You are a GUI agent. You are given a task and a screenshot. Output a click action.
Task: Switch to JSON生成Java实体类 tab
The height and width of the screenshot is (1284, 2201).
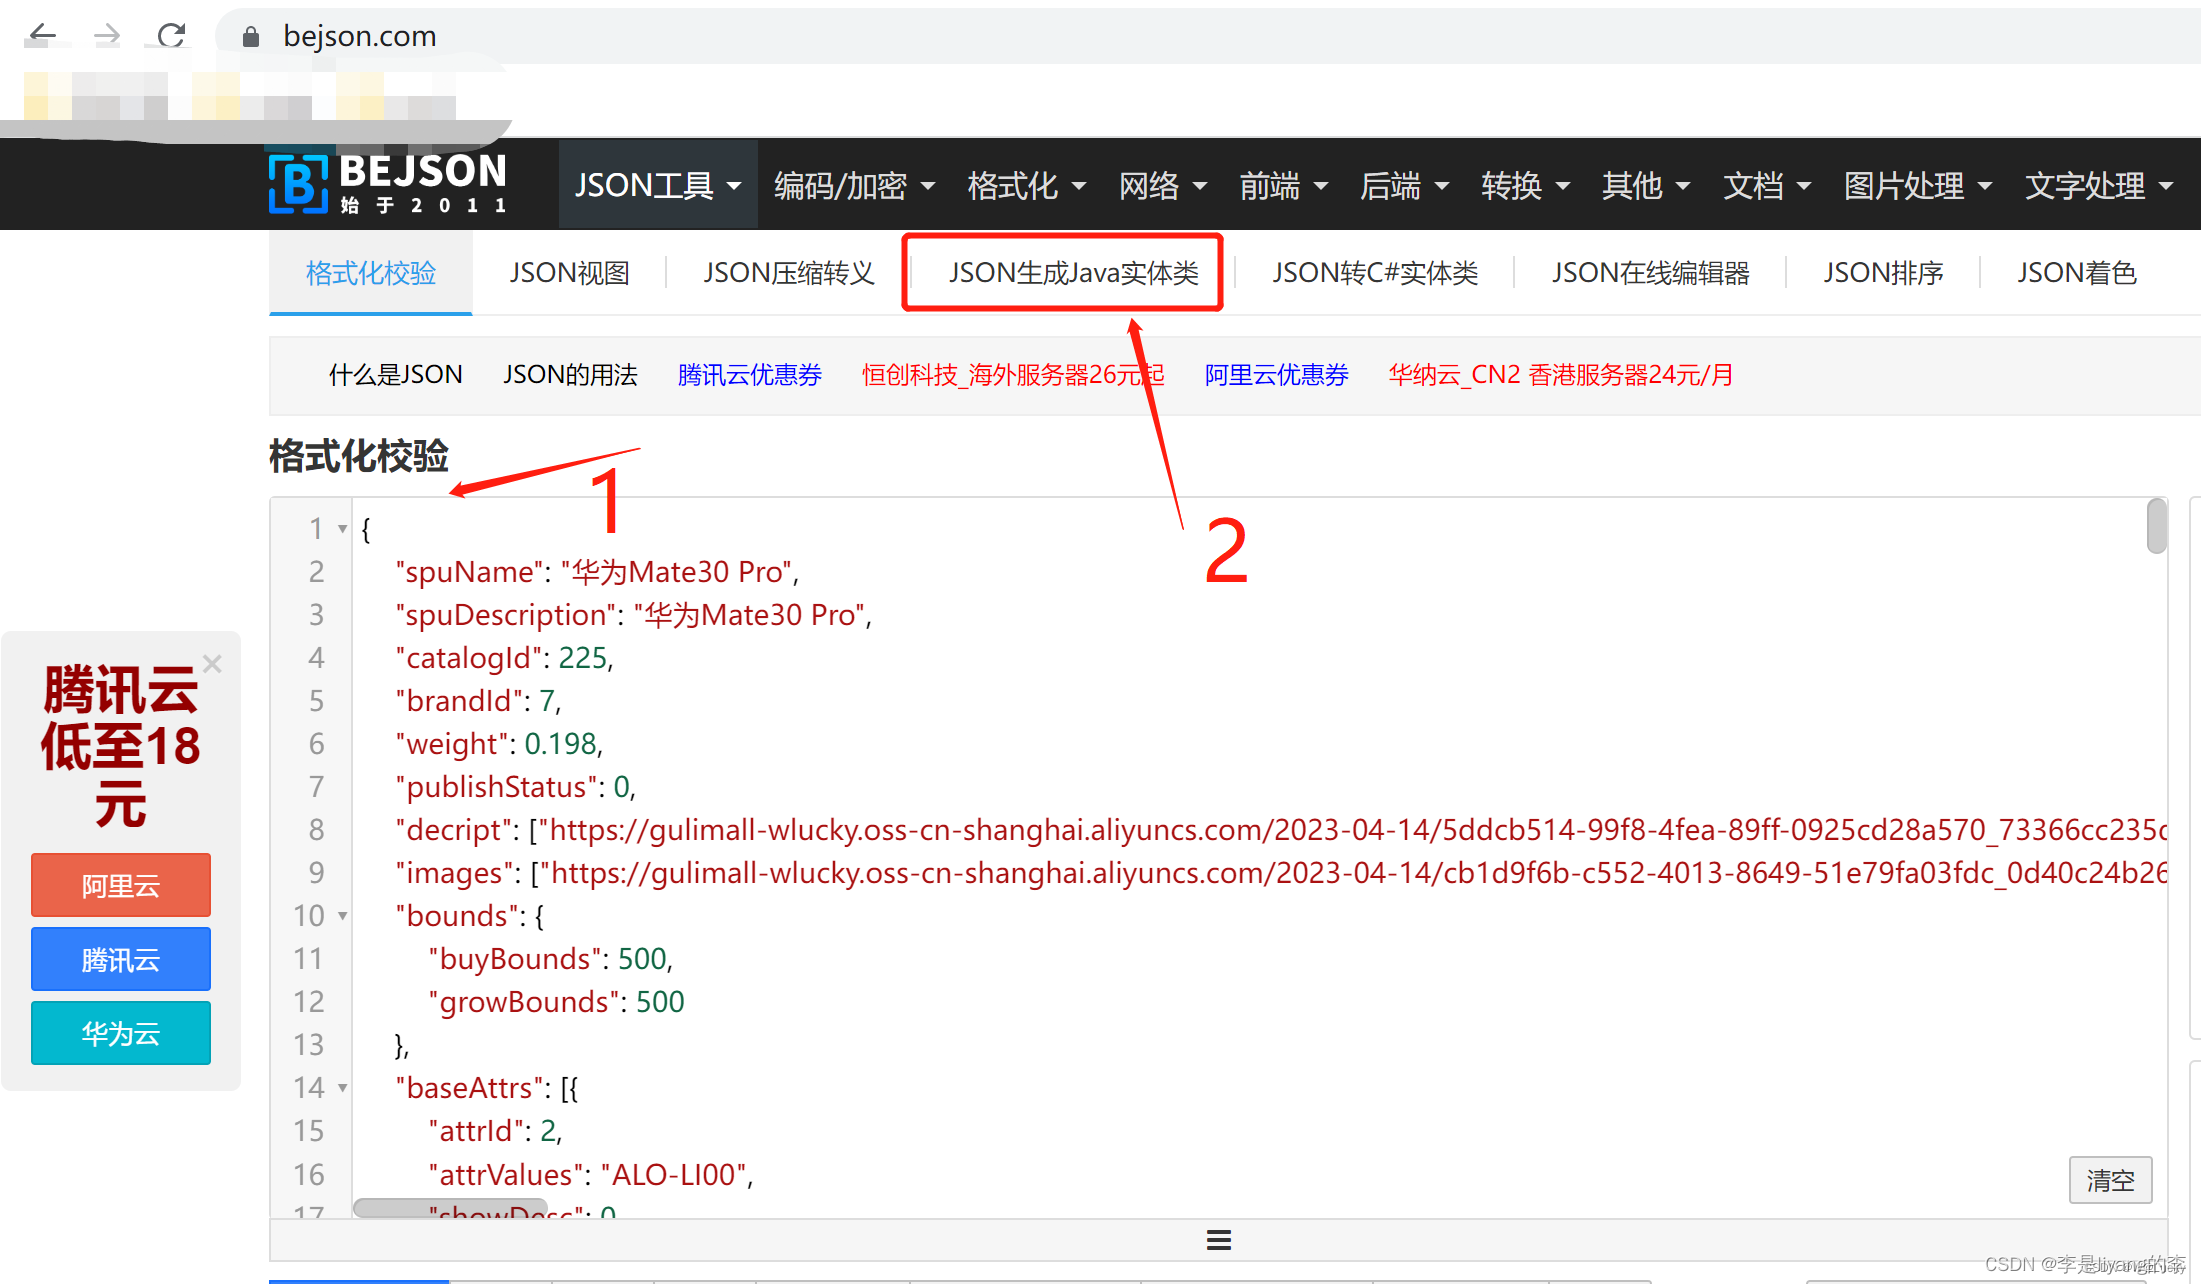(1072, 273)
